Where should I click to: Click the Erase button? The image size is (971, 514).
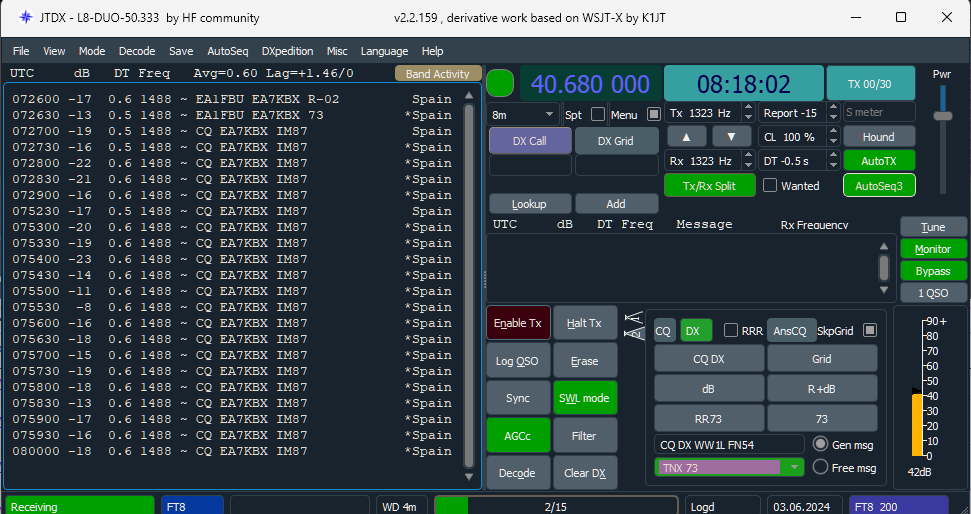[585, 361]
